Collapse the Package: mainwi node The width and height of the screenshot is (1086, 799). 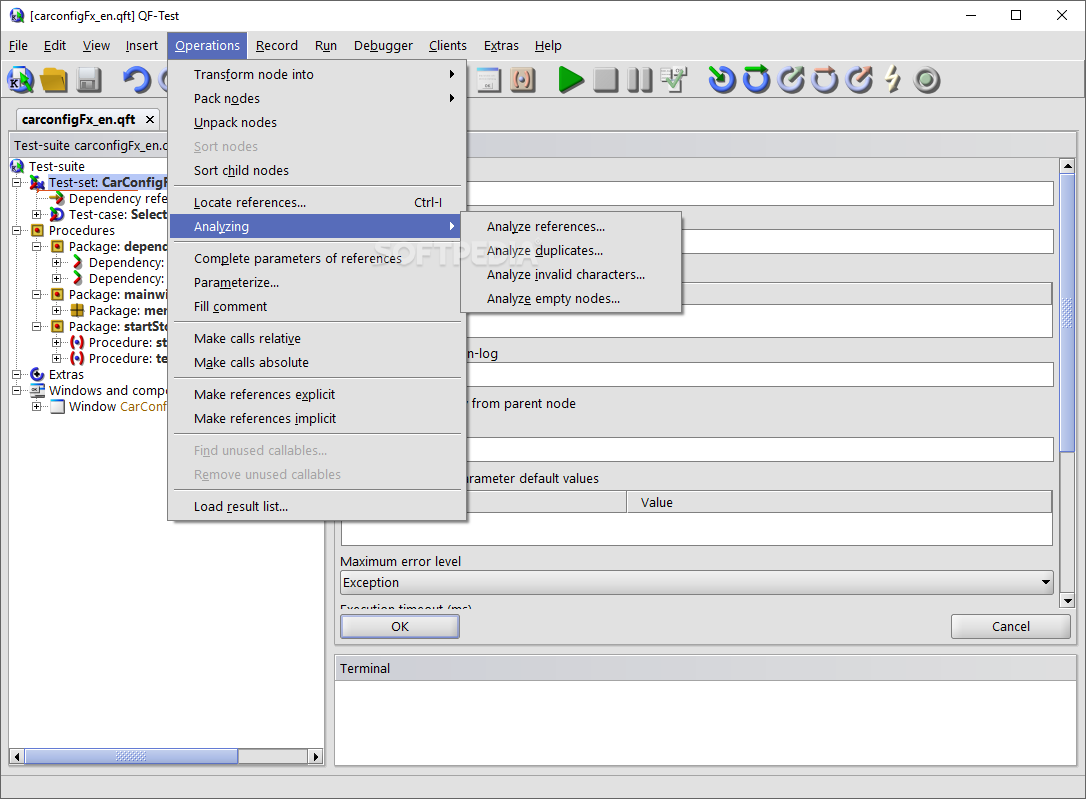pos(37,294)
